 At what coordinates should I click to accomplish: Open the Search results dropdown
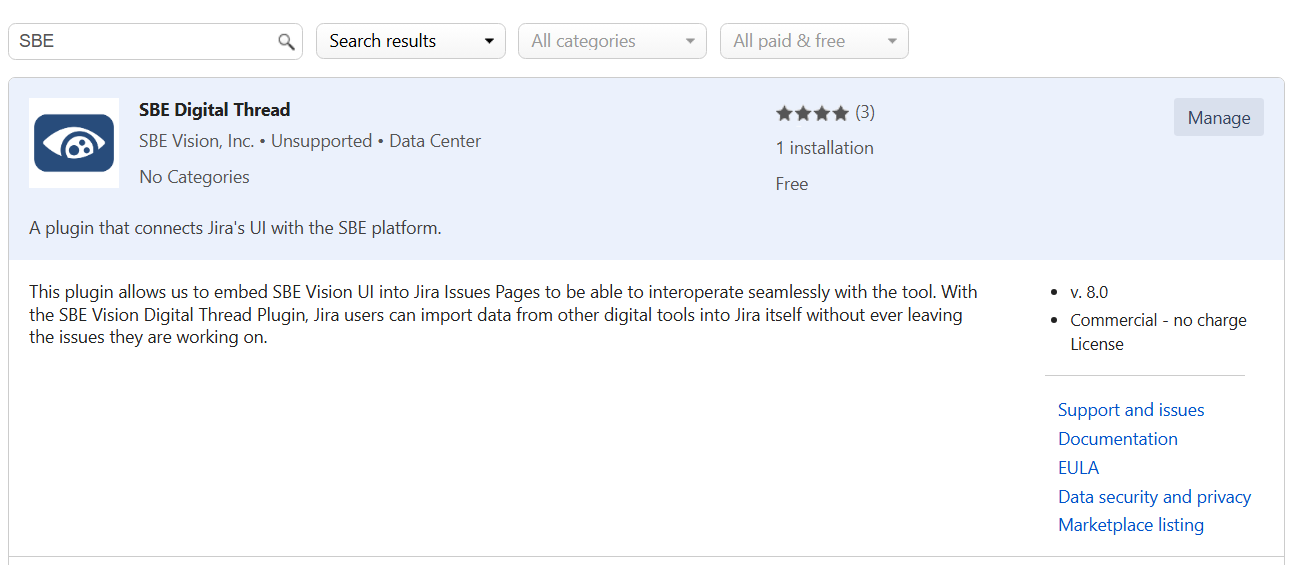click(411, 41)
